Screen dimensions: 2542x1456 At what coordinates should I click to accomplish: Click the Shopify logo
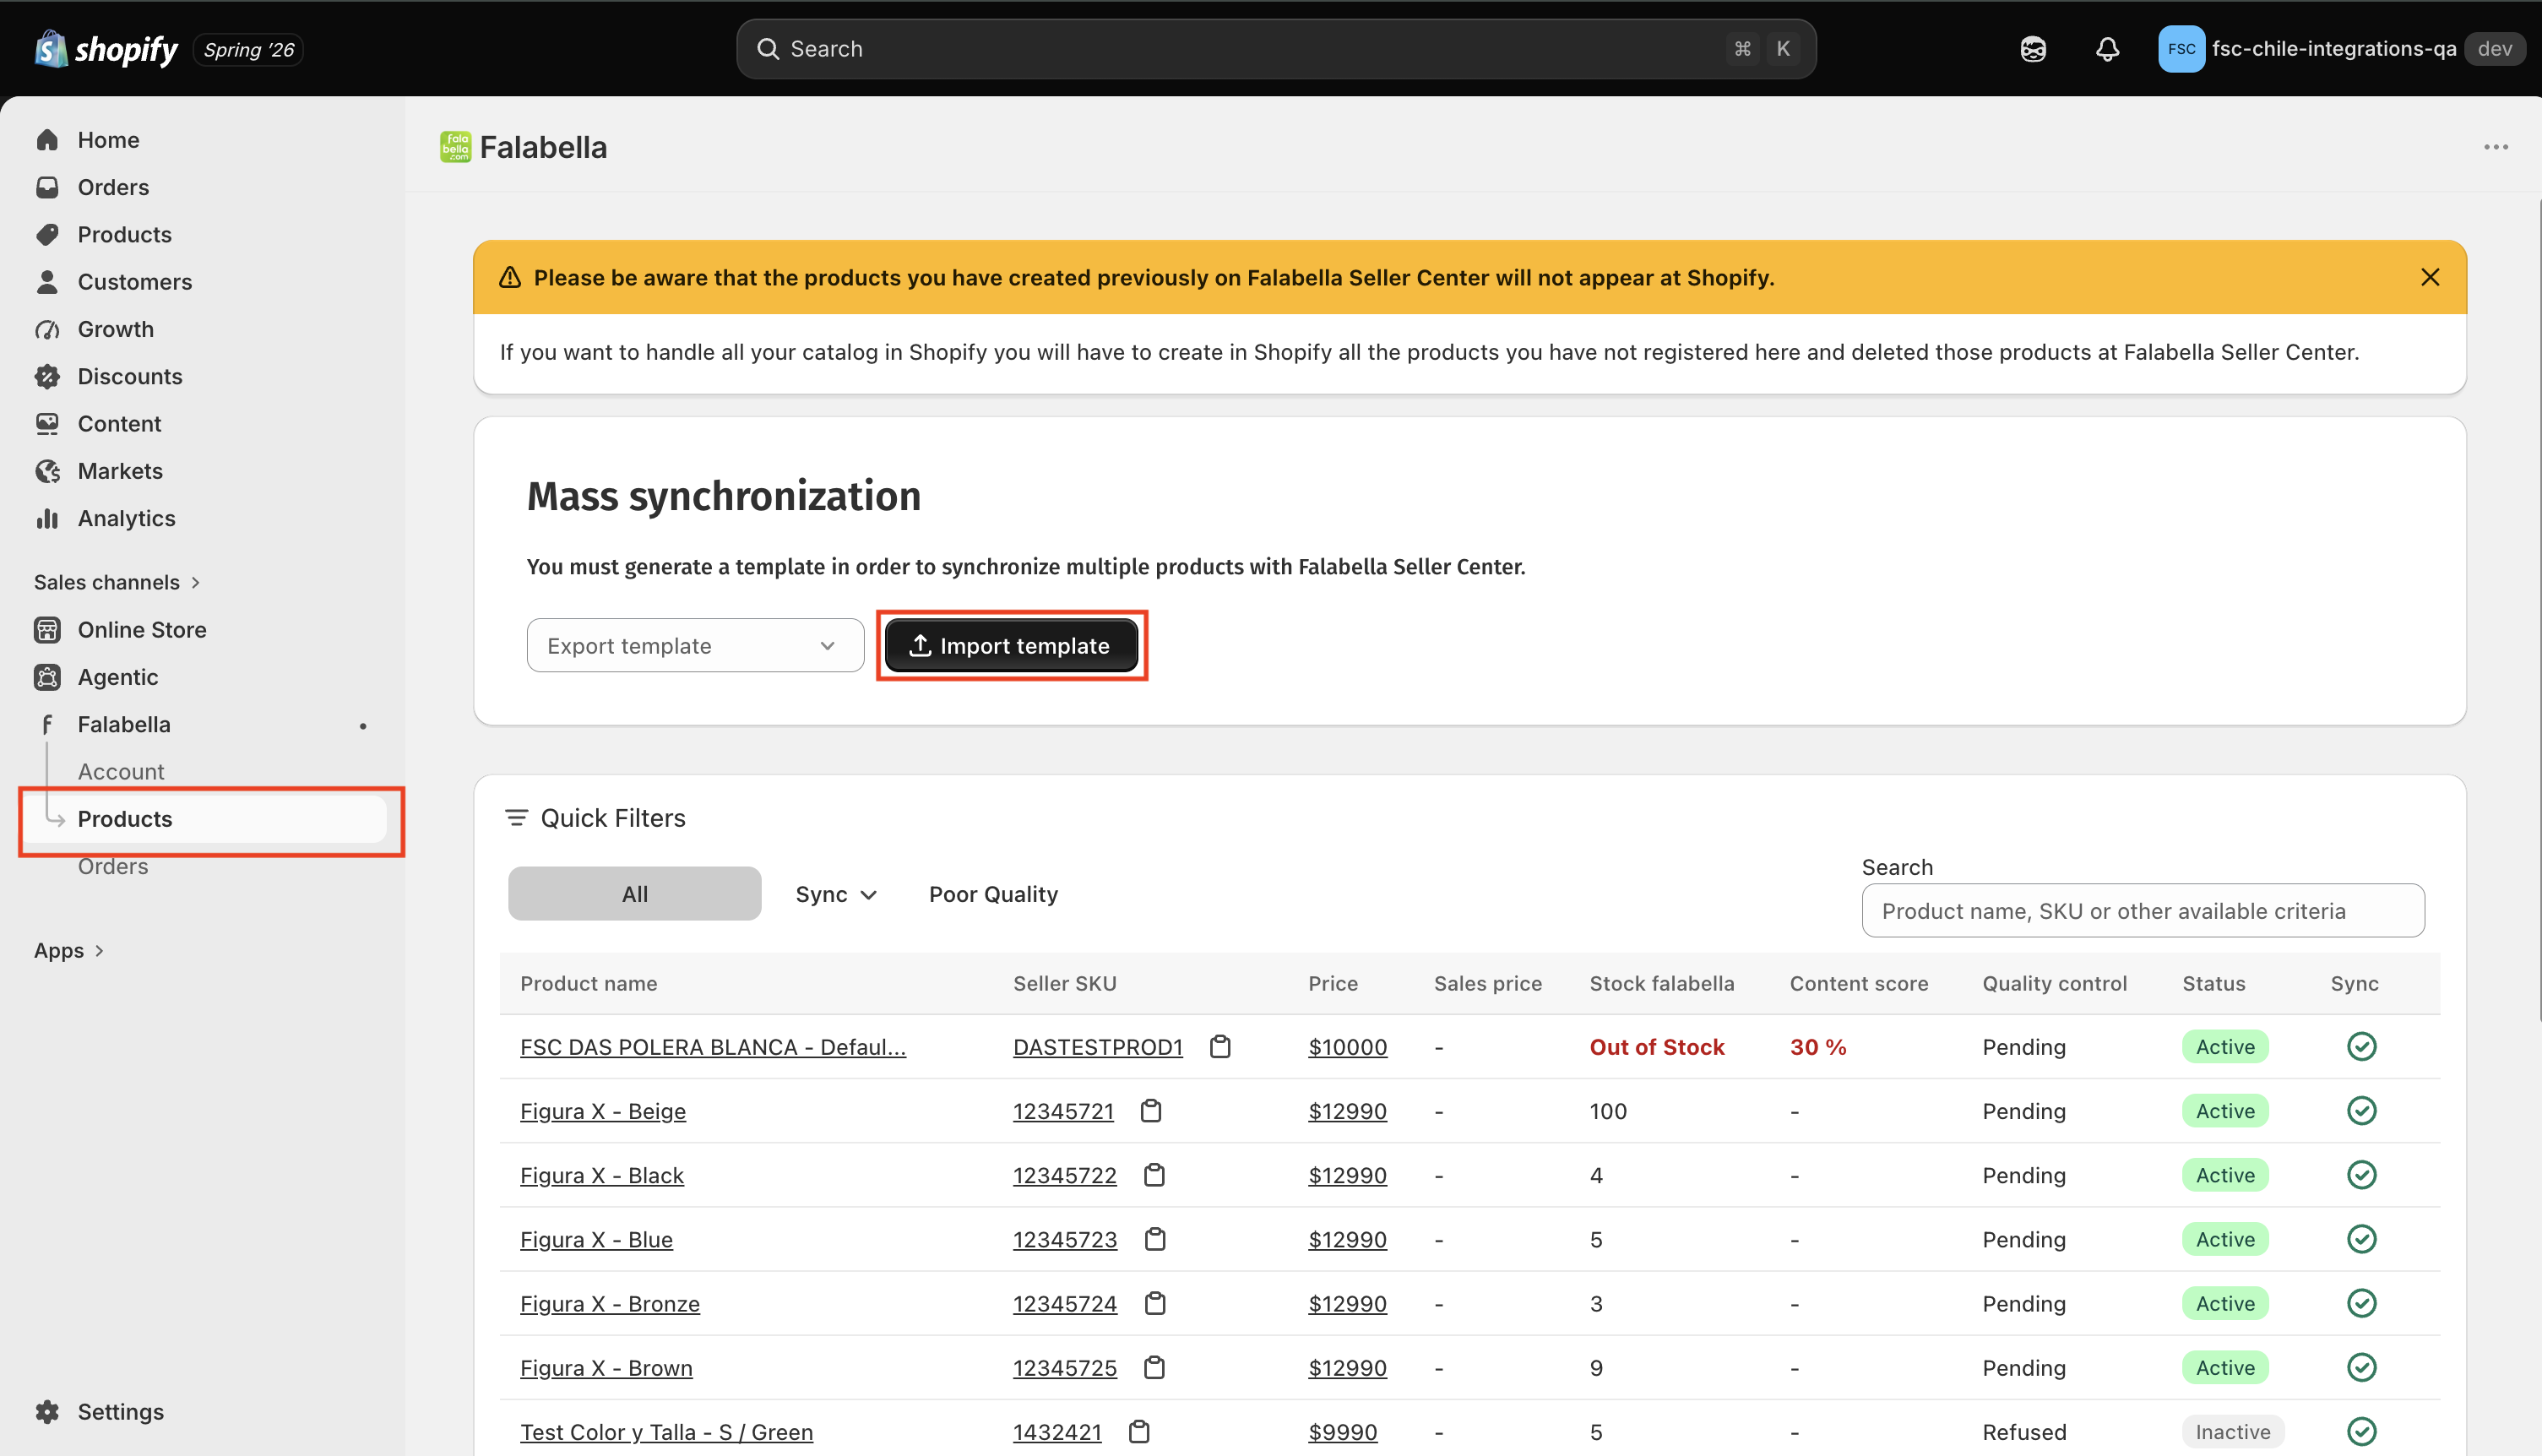pyautogui.click(x=106, y=49)
